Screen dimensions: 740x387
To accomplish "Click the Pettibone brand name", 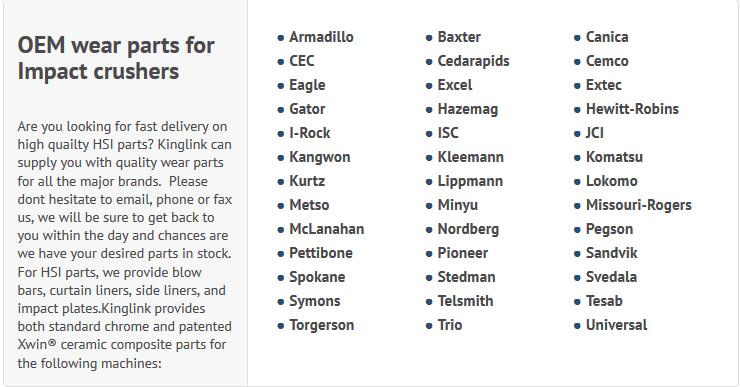I will [x=321, y=253].
